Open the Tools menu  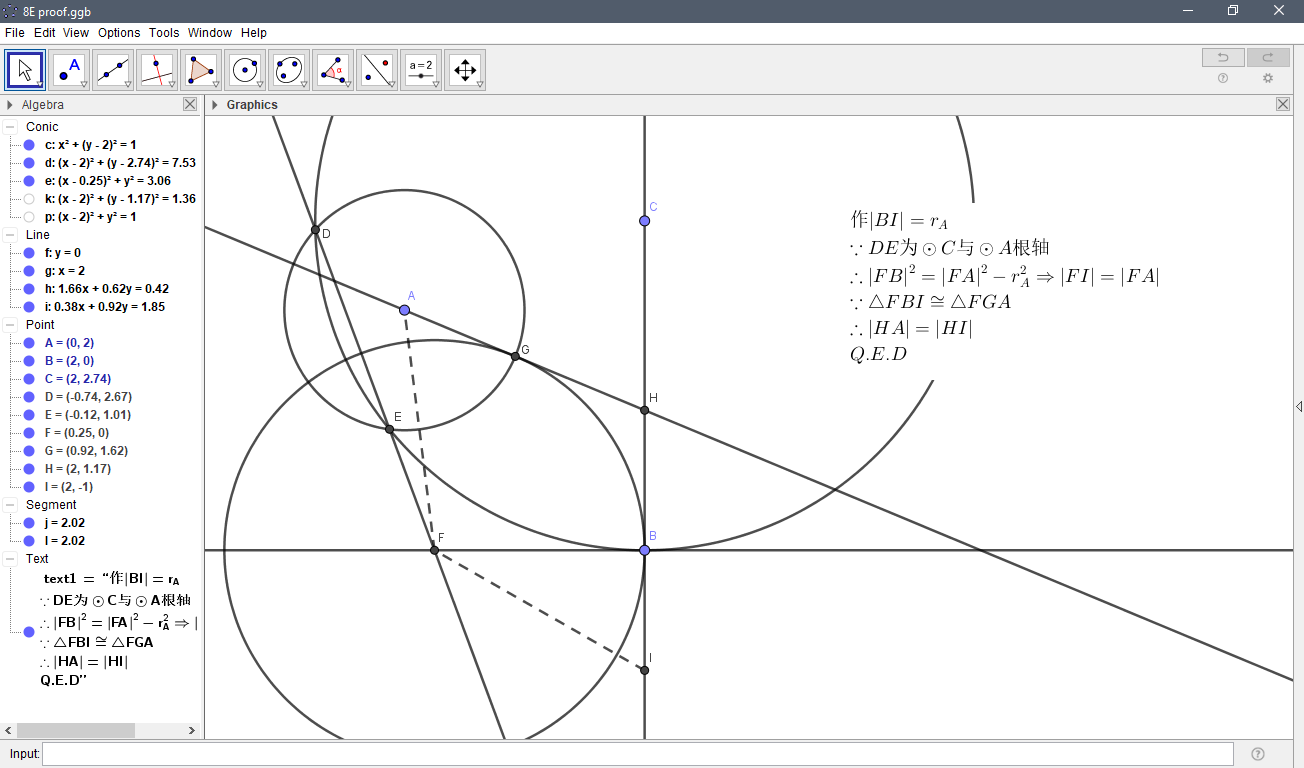coord(163,32)
